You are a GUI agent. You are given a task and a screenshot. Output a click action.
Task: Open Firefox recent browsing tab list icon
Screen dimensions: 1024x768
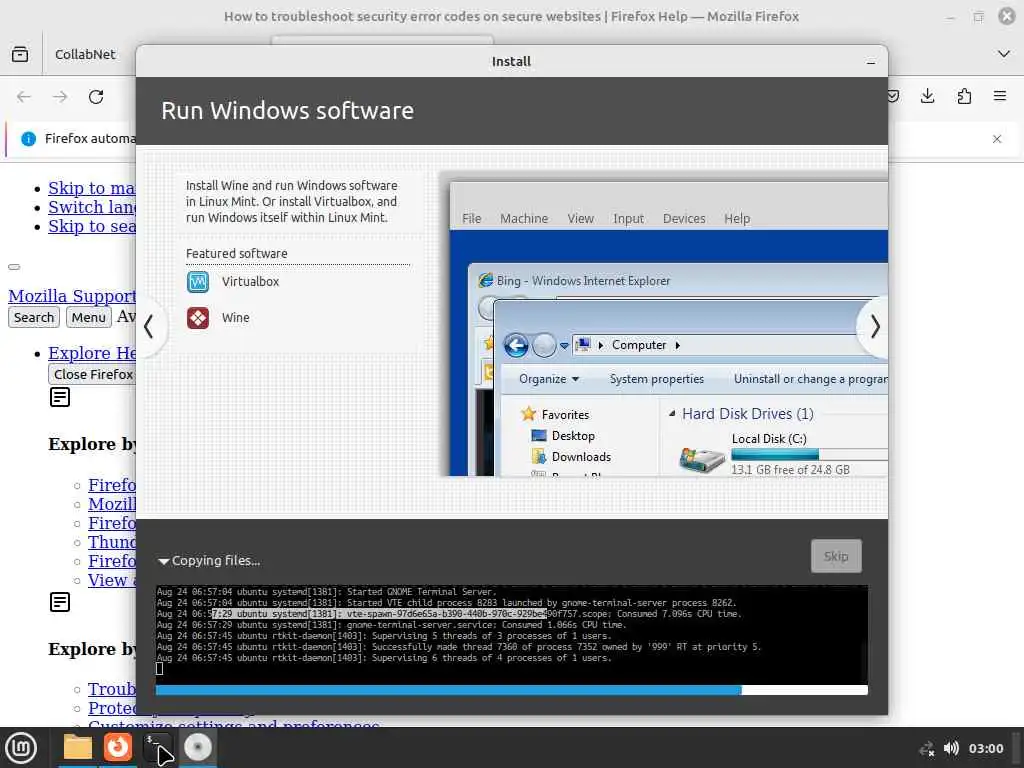[20, 54]
